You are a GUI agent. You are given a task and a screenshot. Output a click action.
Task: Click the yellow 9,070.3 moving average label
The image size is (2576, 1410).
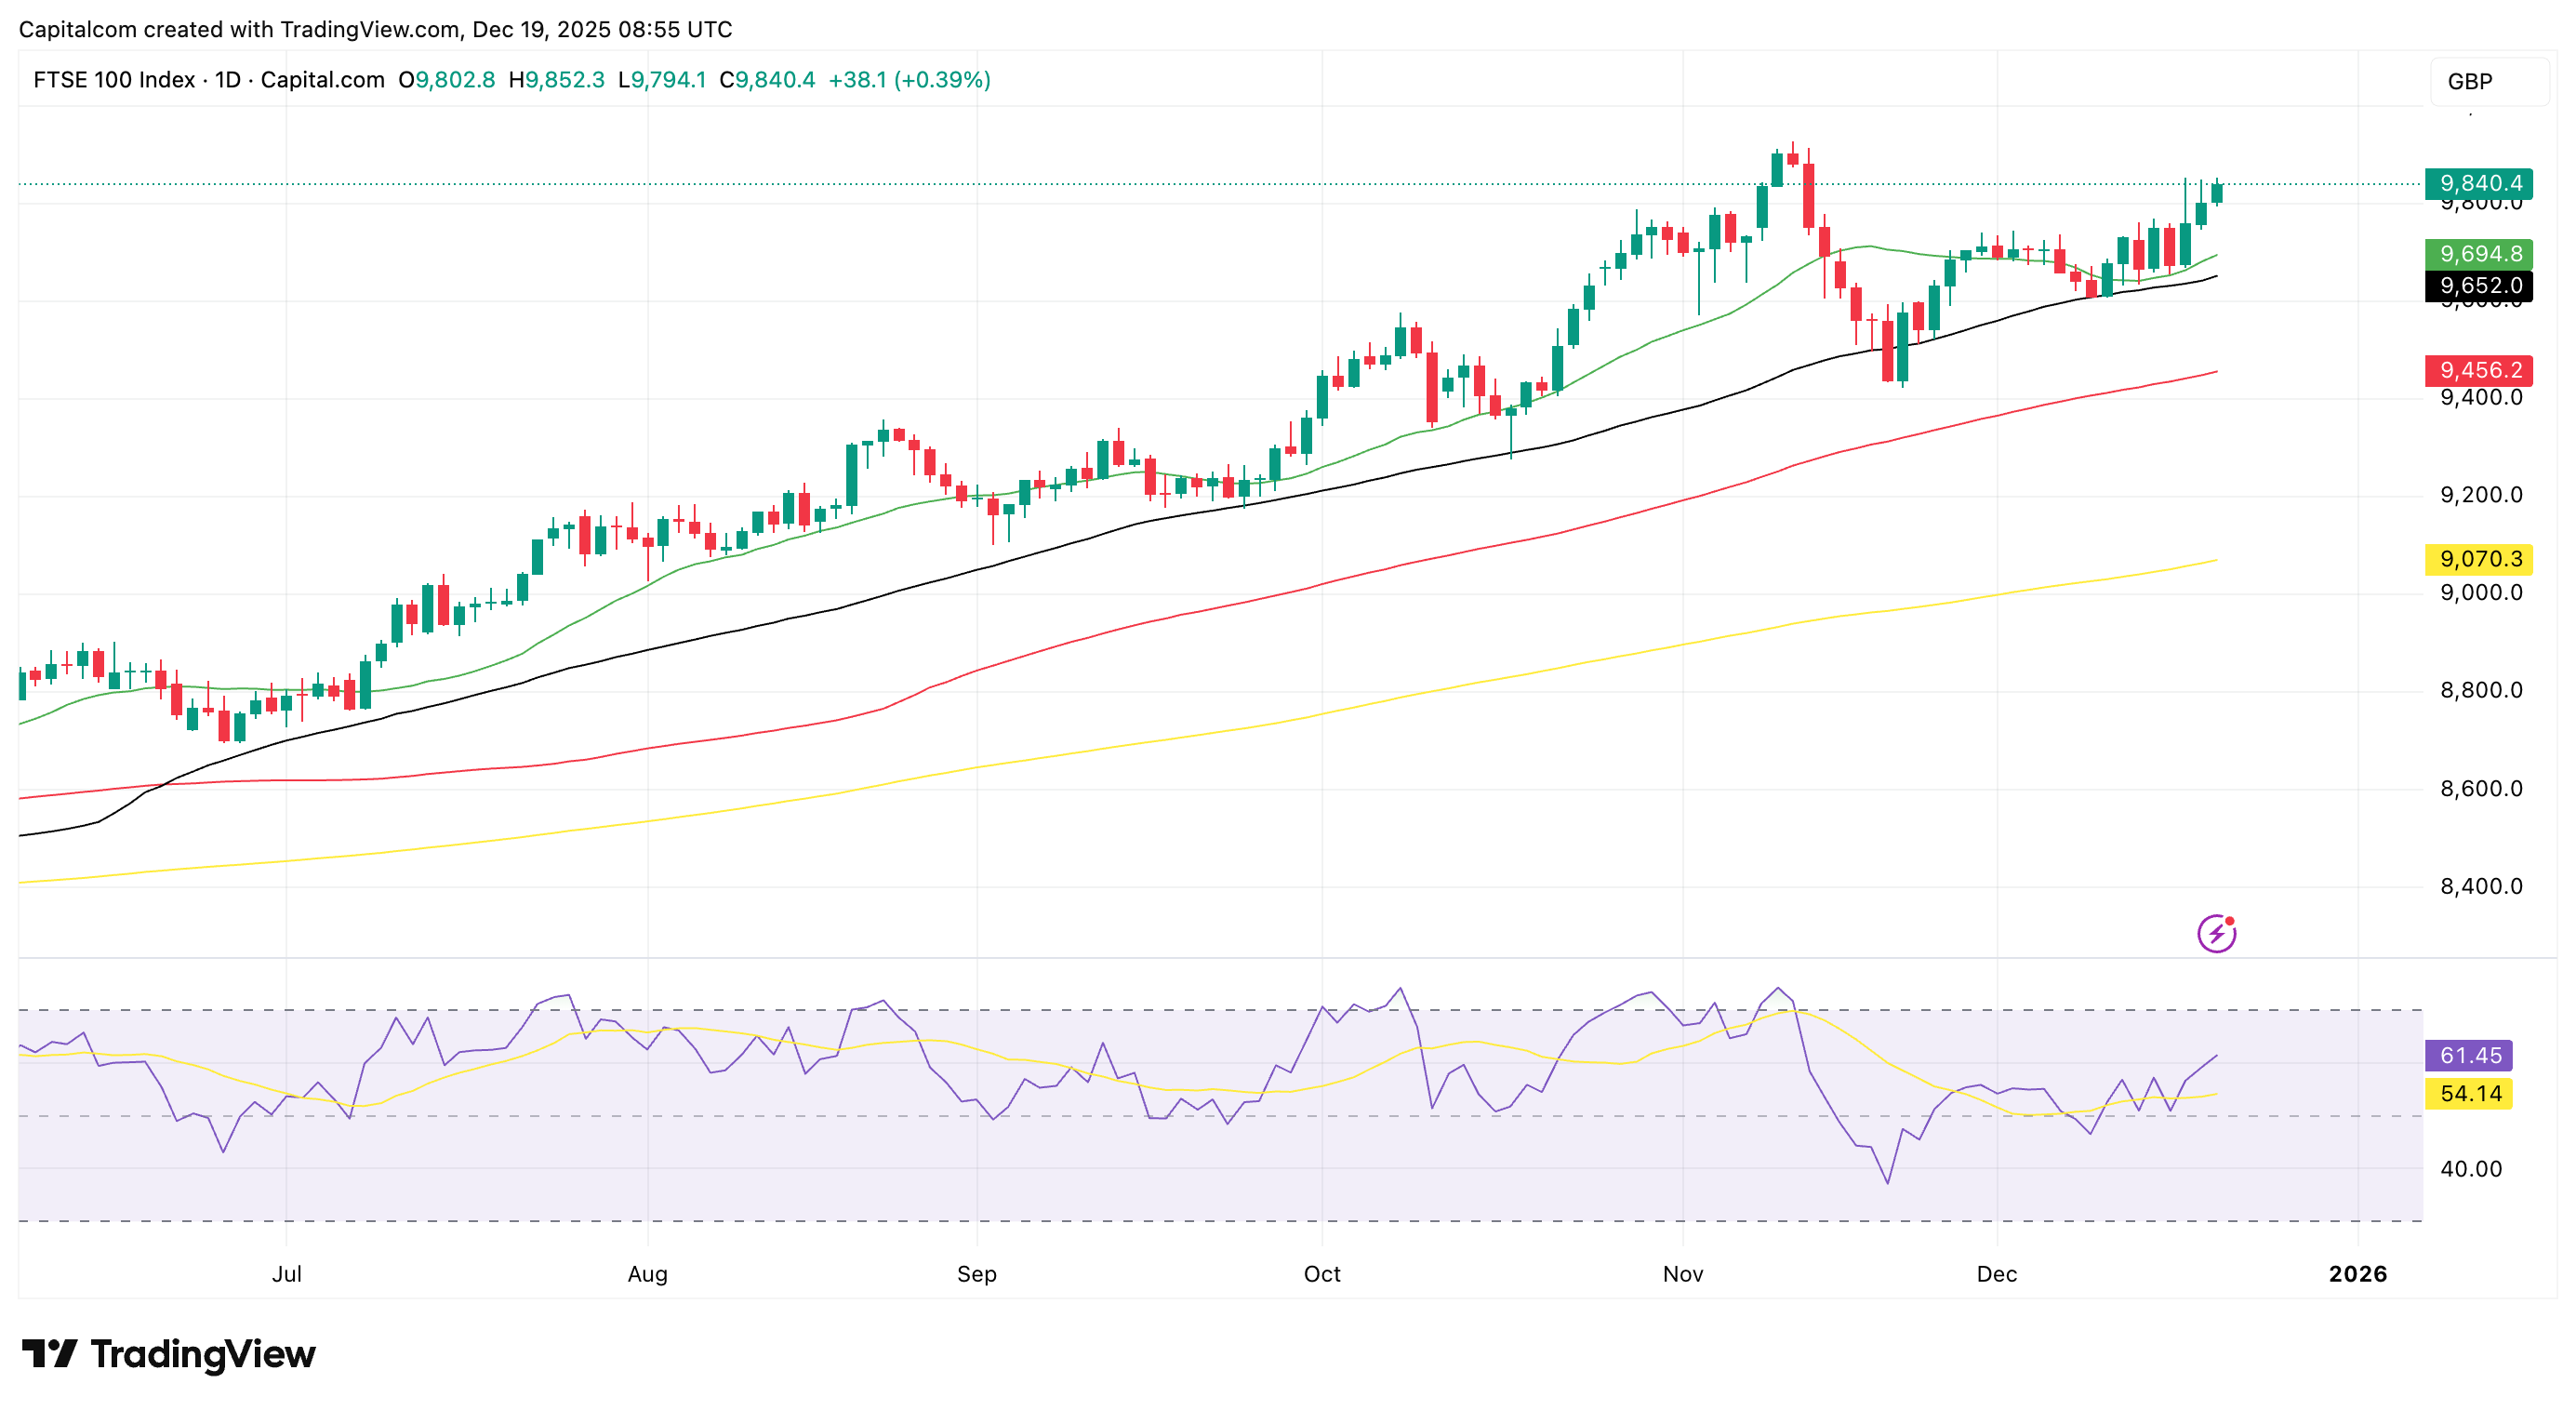[2479, 559]
